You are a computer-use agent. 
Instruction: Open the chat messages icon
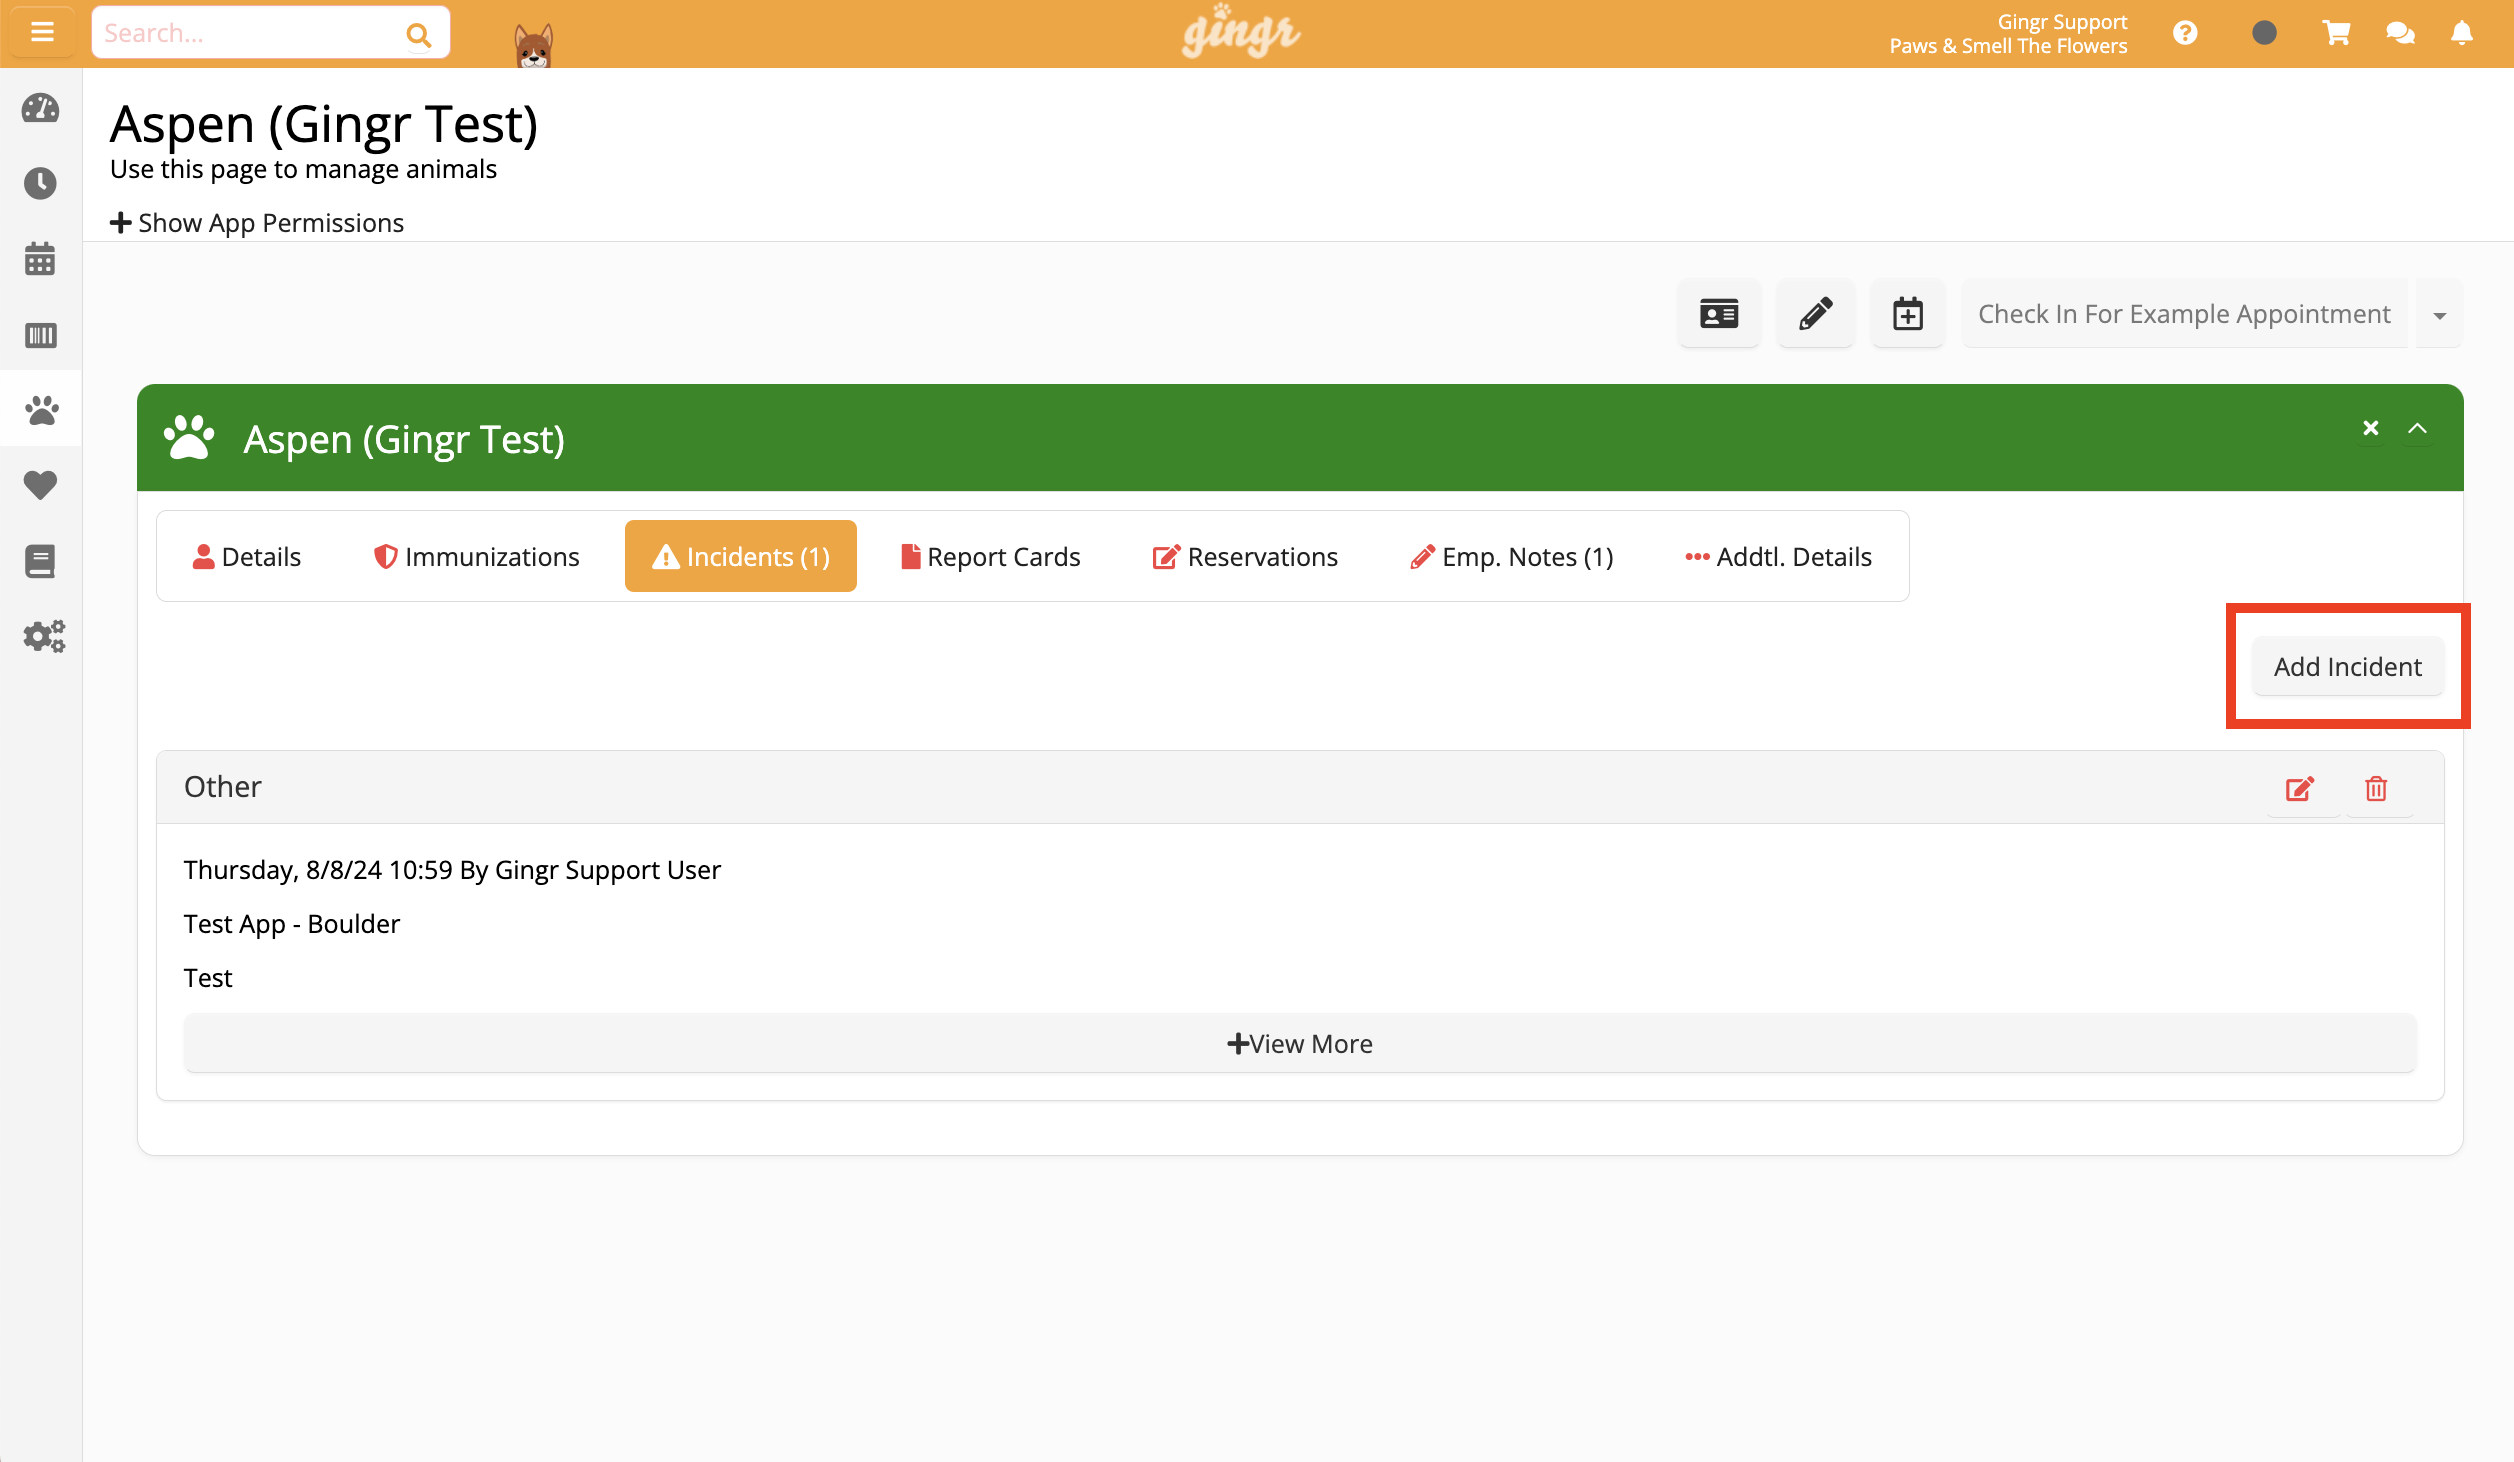pos(2400,33)
